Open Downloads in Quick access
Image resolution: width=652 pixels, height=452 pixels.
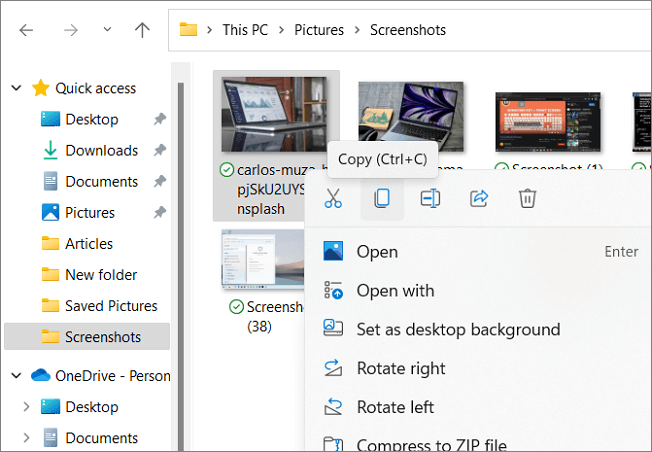[x=101, y=150]
